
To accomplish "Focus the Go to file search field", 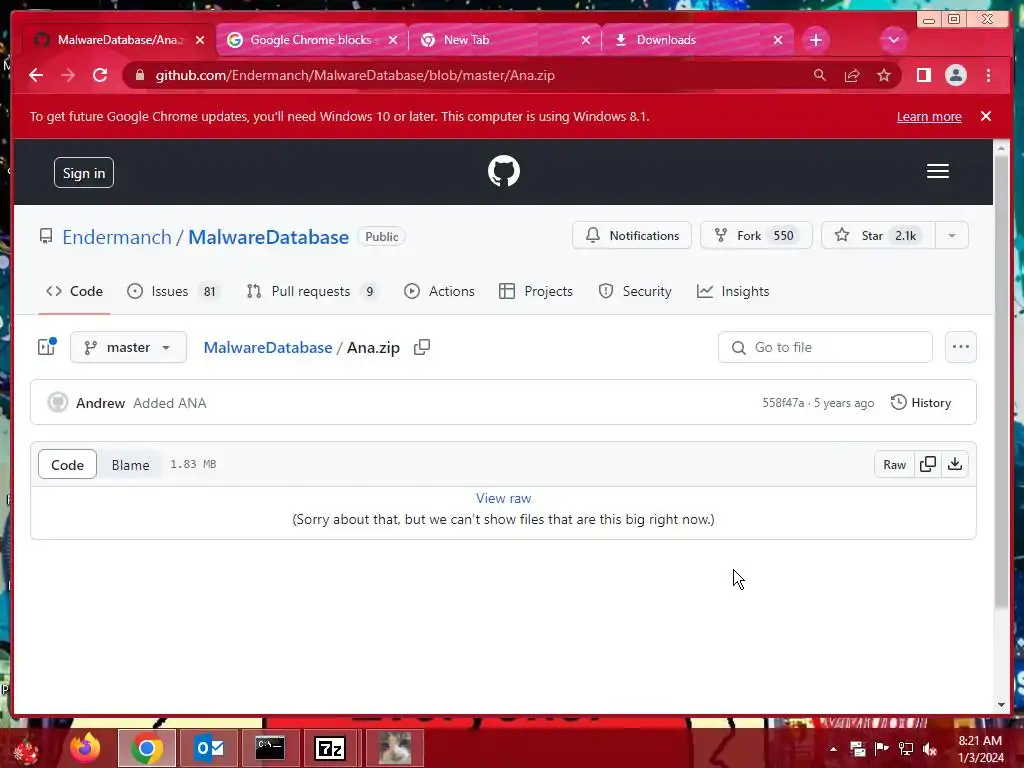I will point(825,347).
